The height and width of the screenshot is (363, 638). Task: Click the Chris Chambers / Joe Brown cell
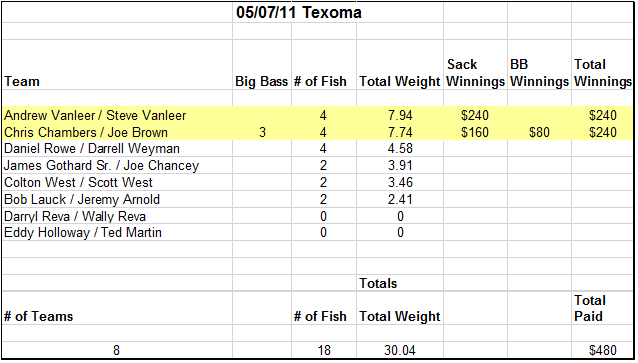tap(117, 132)
